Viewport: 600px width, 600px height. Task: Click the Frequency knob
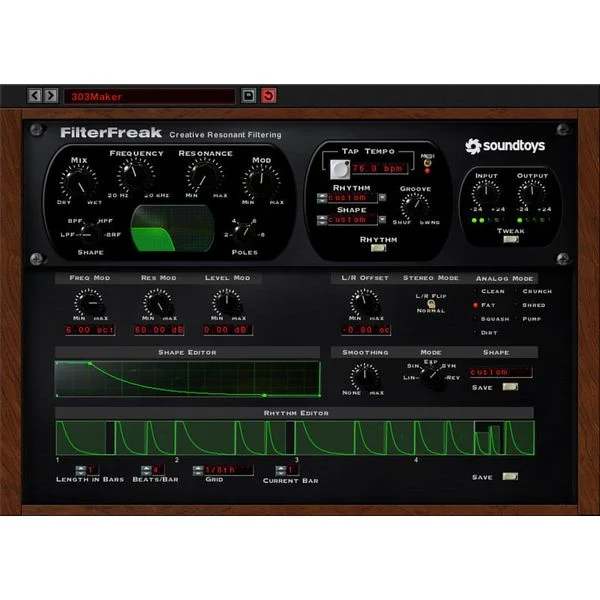pos(135,176)
